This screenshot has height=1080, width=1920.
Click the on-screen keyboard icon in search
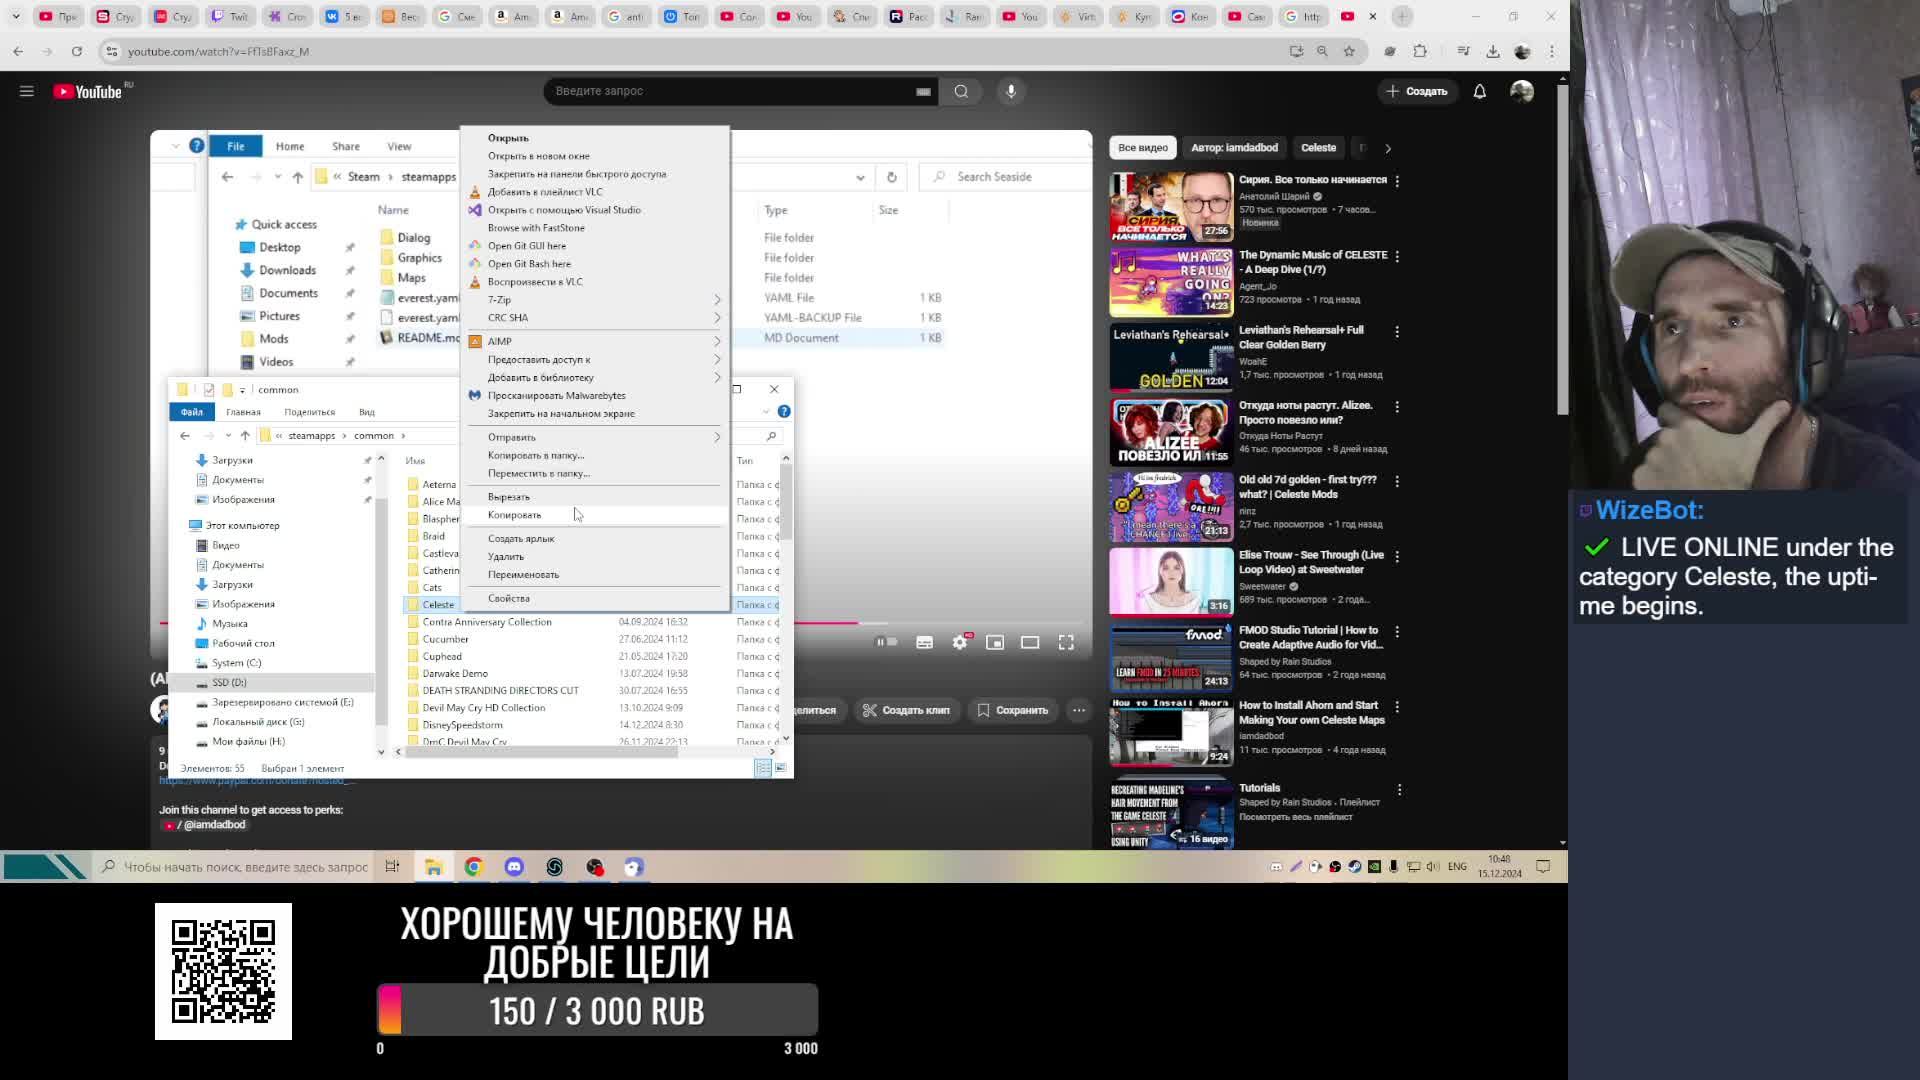coord(923,91)
